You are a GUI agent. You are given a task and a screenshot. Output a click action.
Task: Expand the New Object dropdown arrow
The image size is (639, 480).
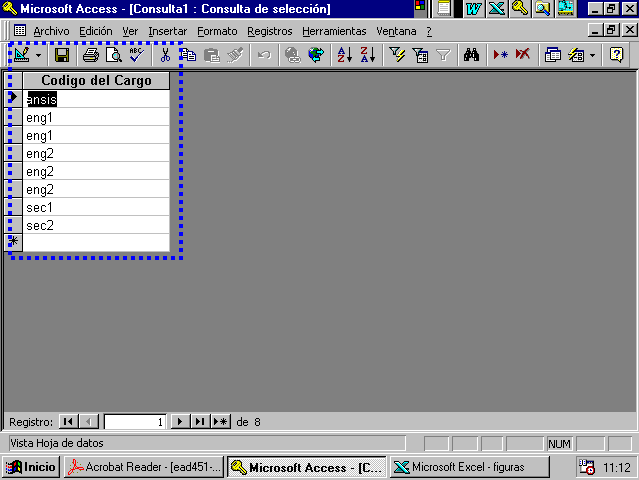pyautogui.click(x=593, y=55)
